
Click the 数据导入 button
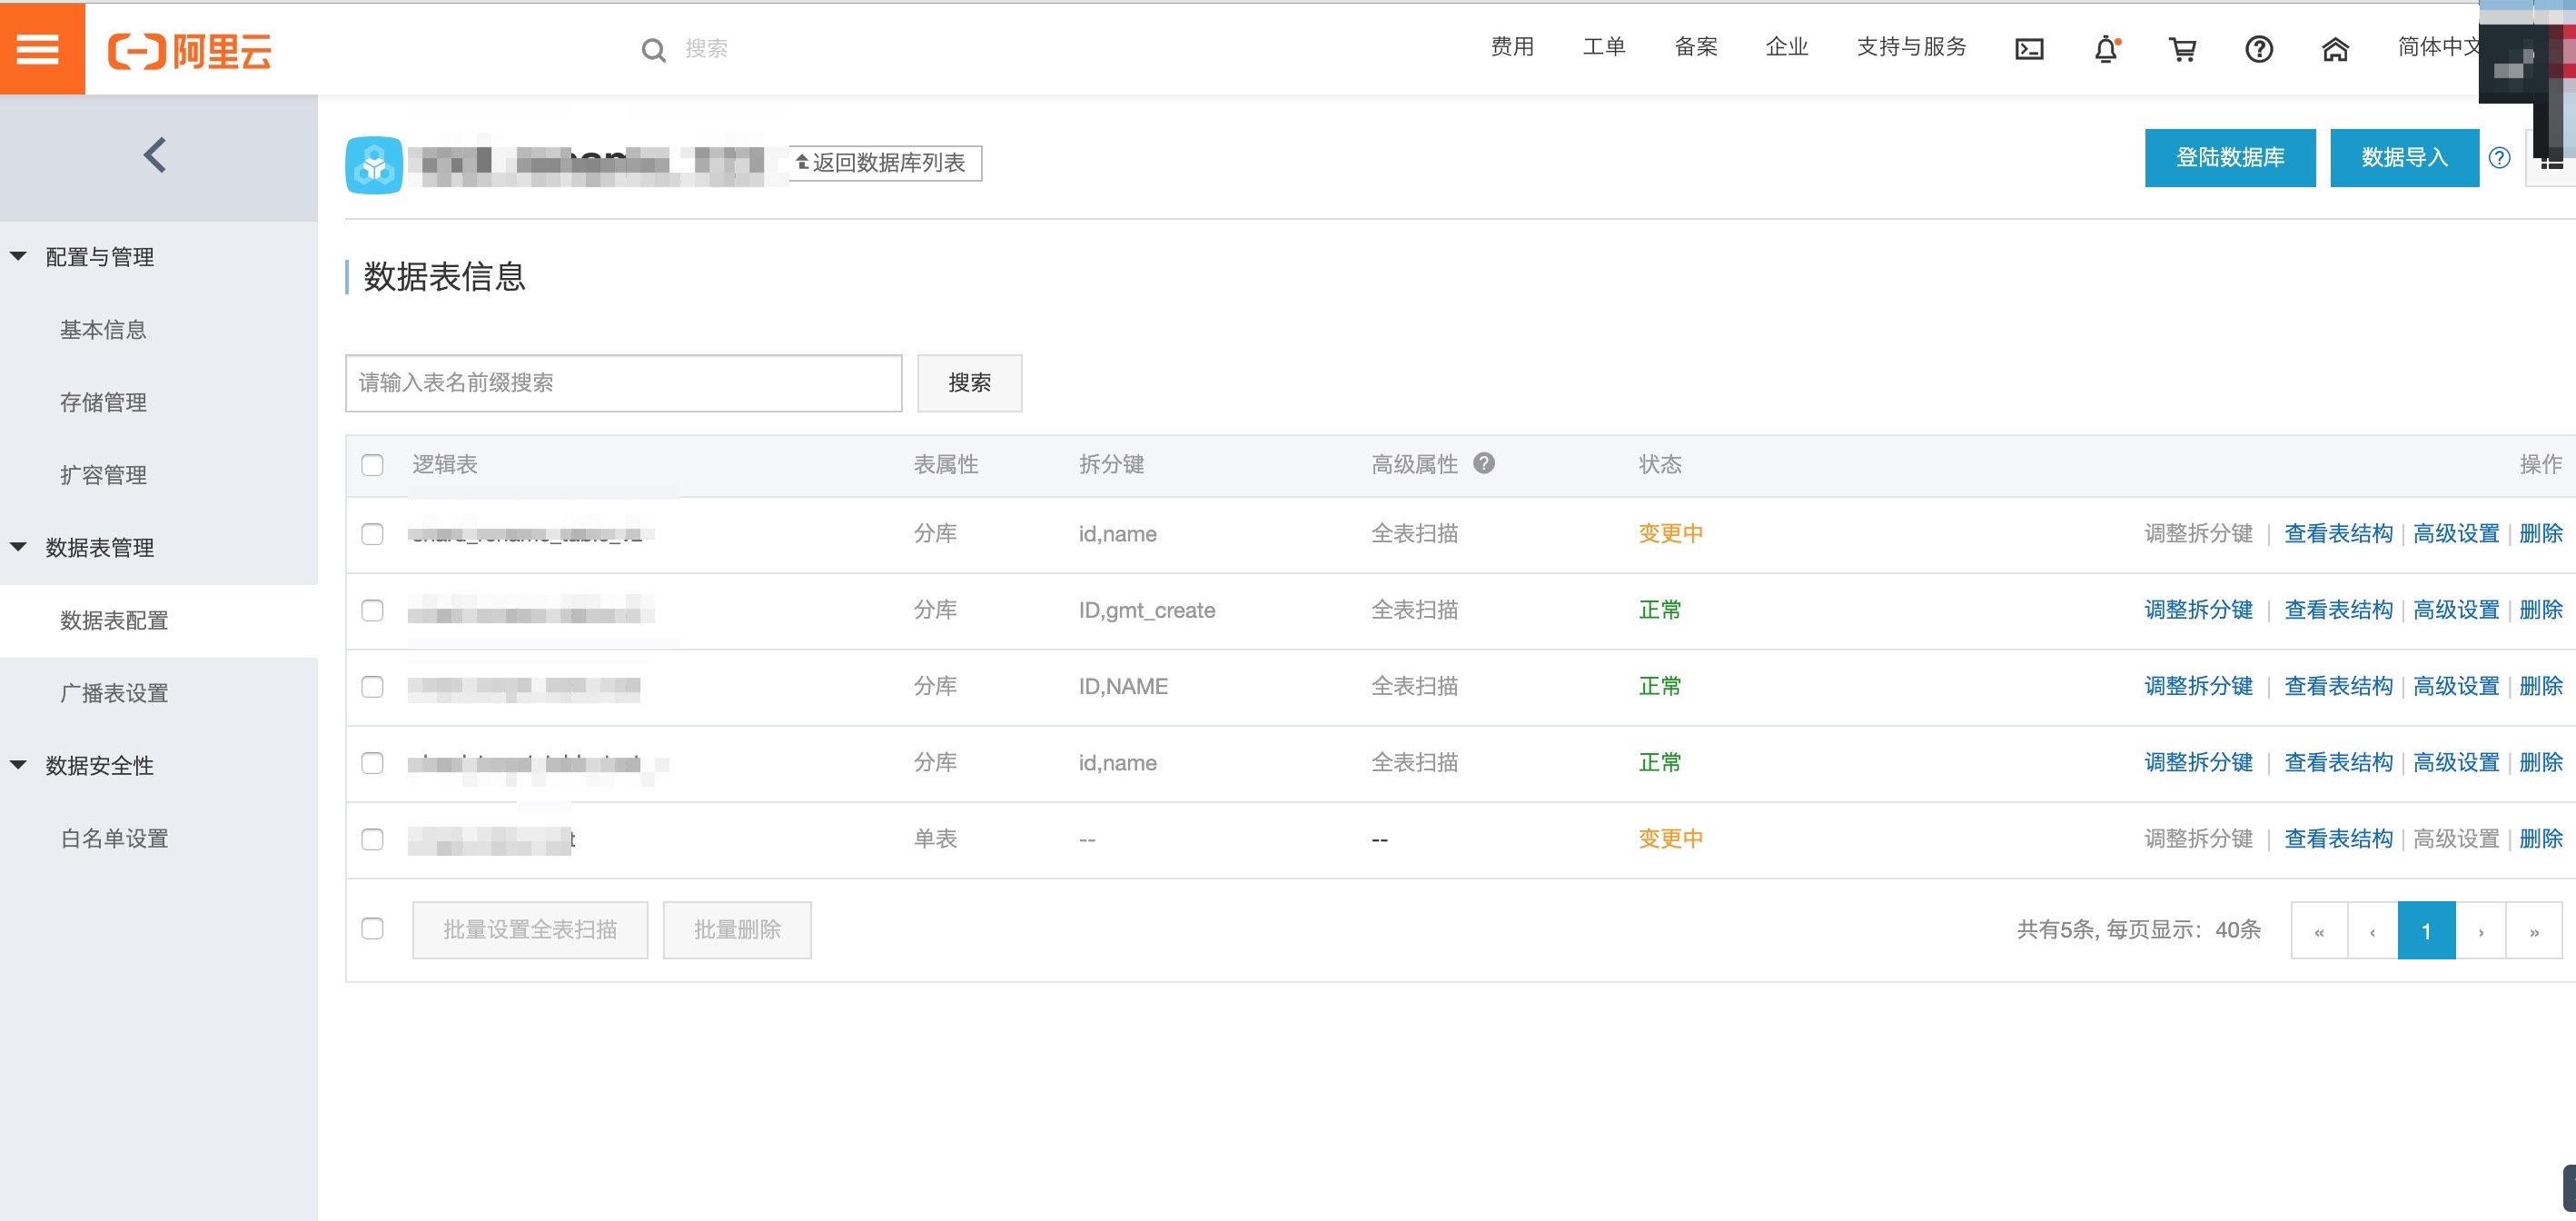coord(2404,158)
